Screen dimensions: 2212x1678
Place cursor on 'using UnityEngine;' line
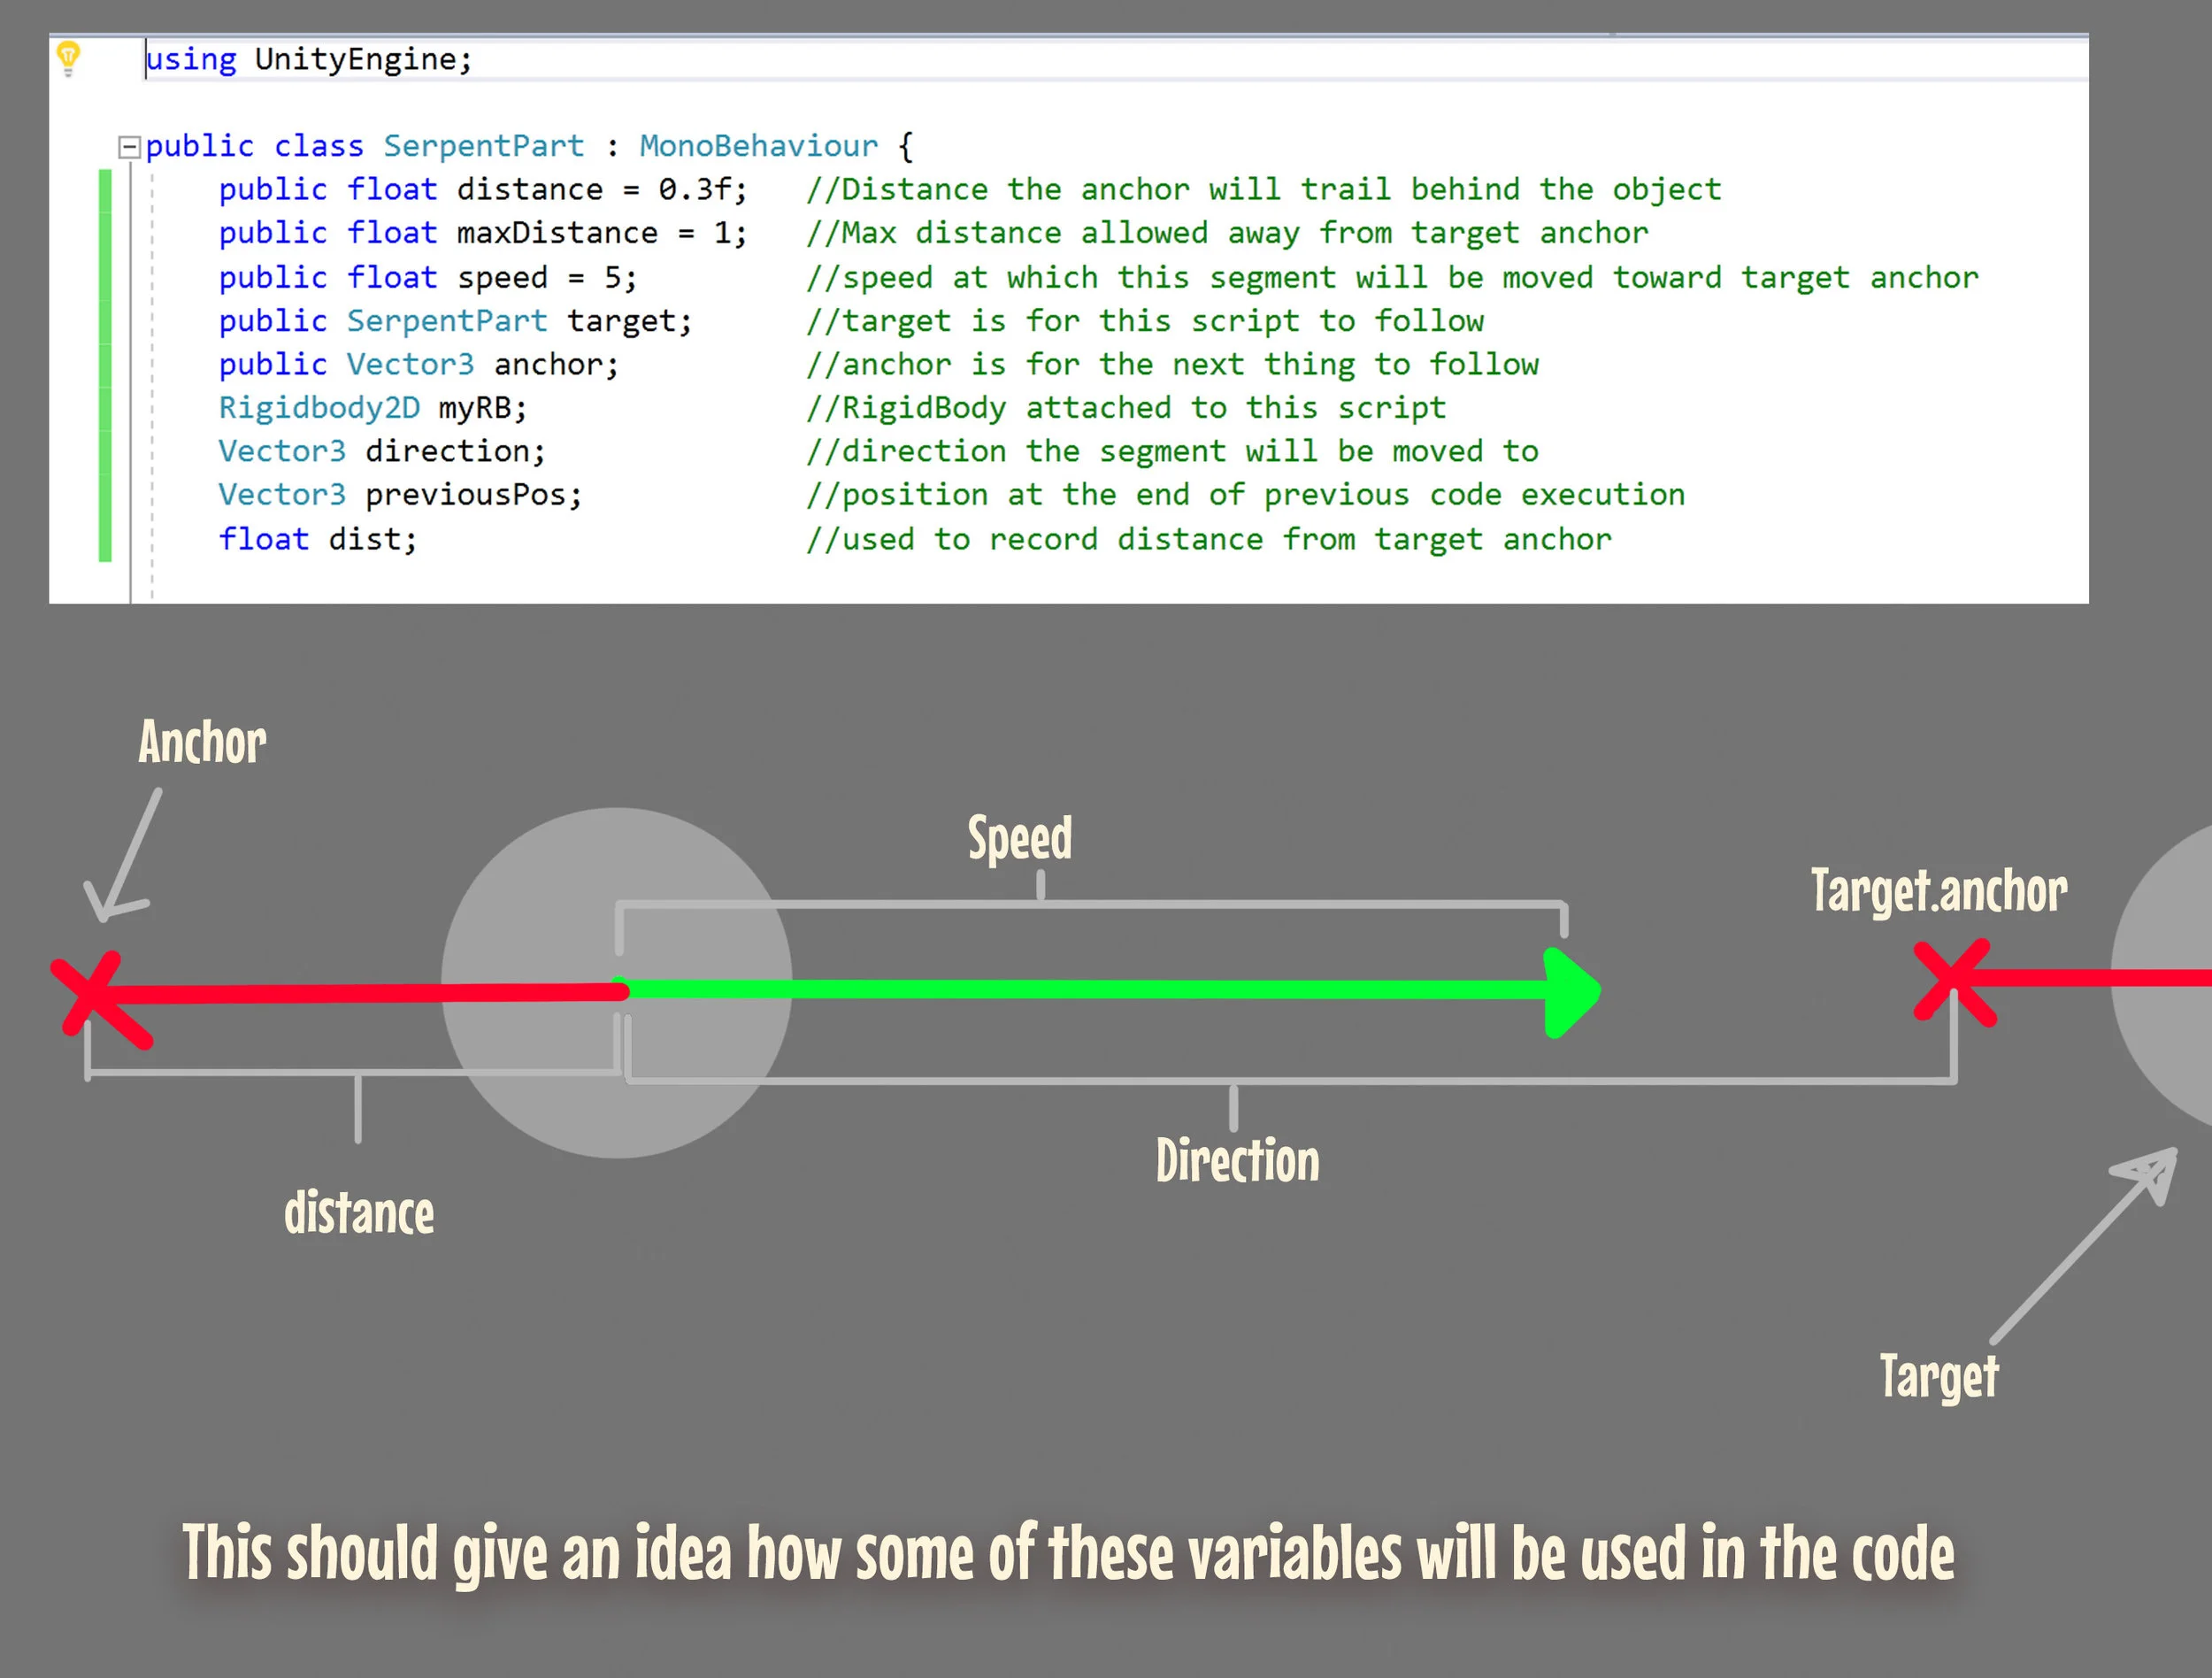point(361,59)
